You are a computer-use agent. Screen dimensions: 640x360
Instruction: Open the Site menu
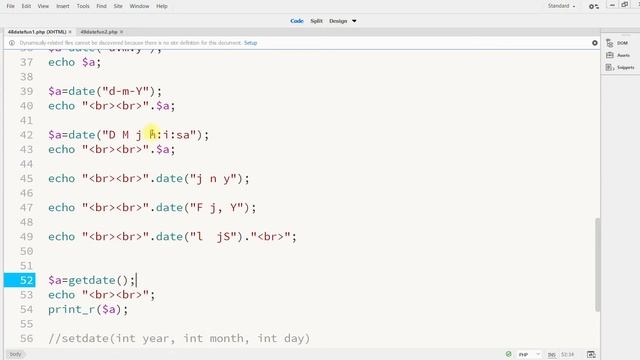coord(118,6)
